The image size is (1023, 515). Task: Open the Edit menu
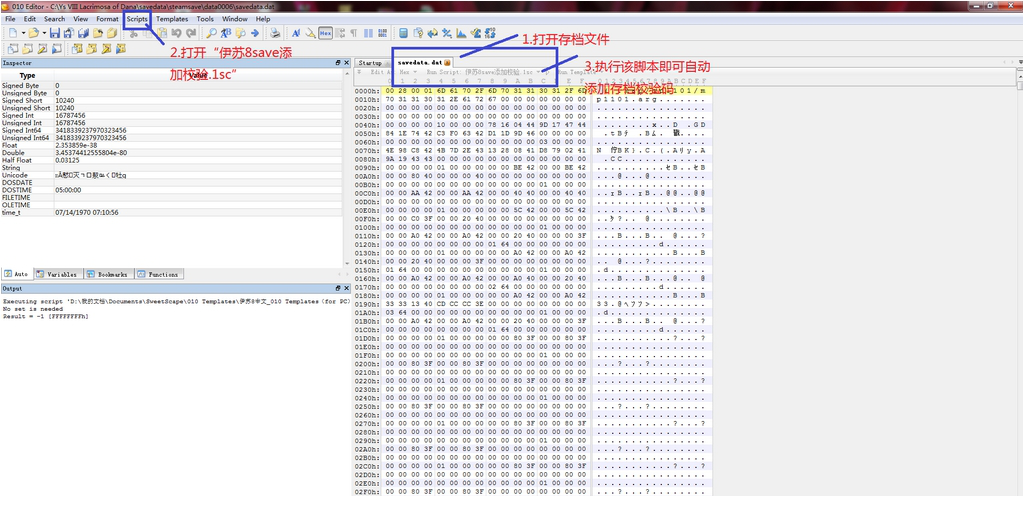pos(30,19)
